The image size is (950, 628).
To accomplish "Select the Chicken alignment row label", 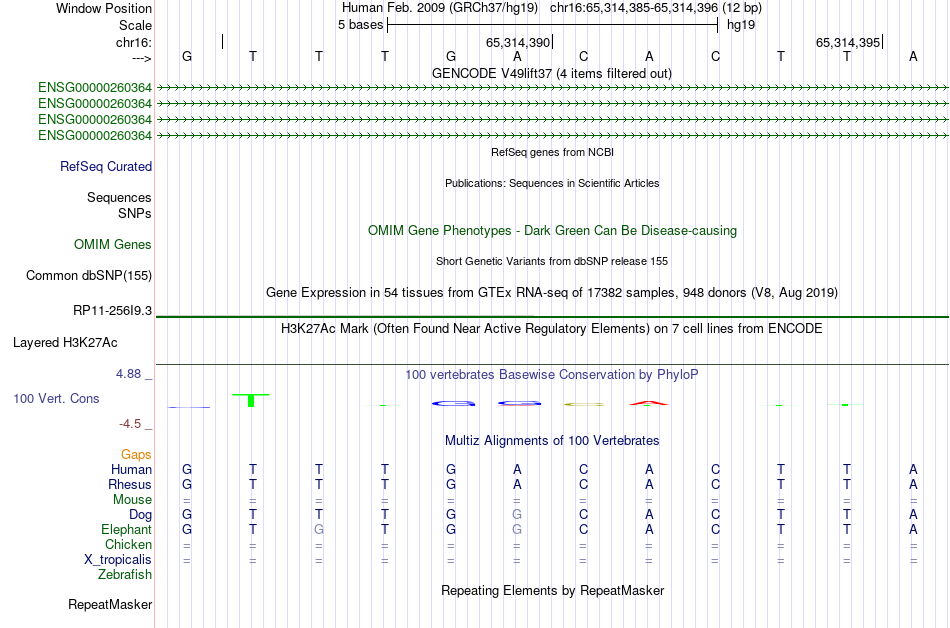I will pos(128,545).
